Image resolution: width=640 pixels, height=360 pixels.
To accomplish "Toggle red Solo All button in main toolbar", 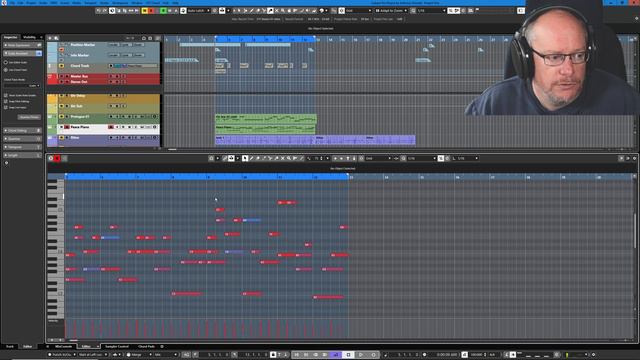I will coord(151,11).
